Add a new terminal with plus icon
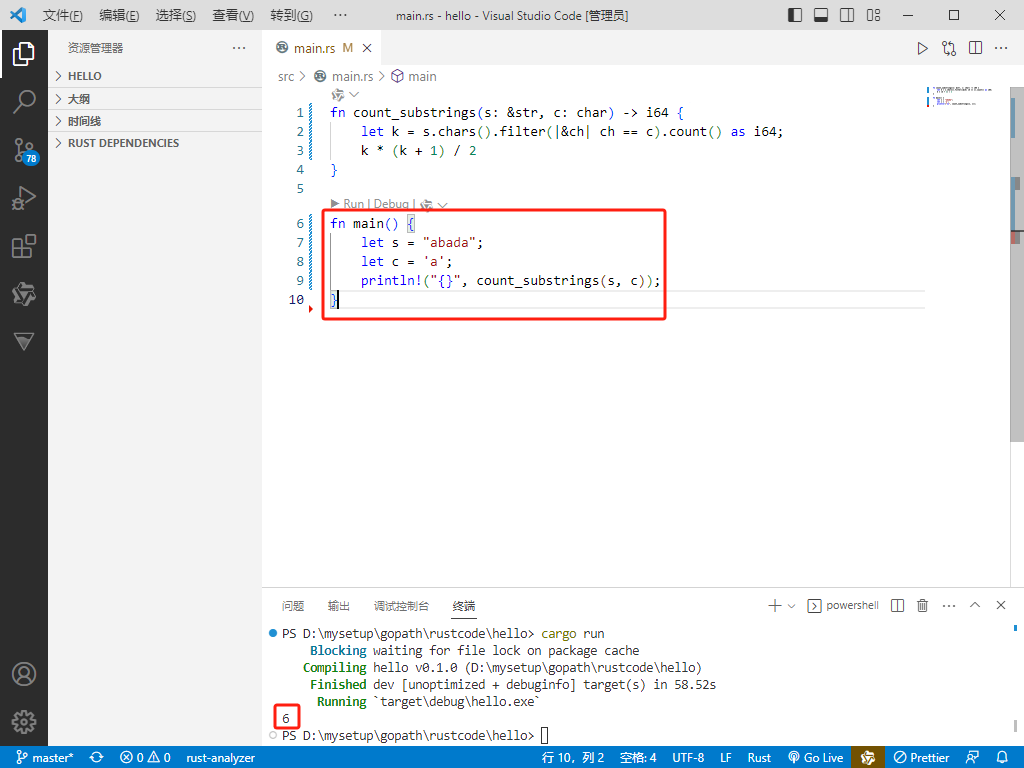The image size is (1024, 768). point(775,606)
